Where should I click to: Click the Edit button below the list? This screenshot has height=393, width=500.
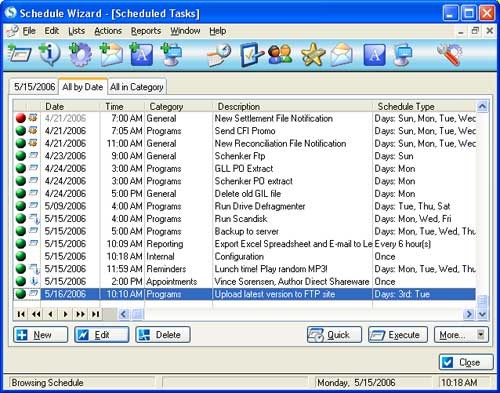pos(101,335)
